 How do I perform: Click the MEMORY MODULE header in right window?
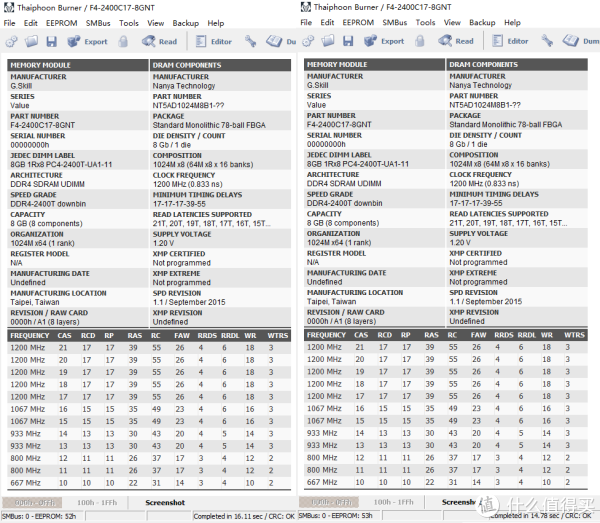pos(374,65)
